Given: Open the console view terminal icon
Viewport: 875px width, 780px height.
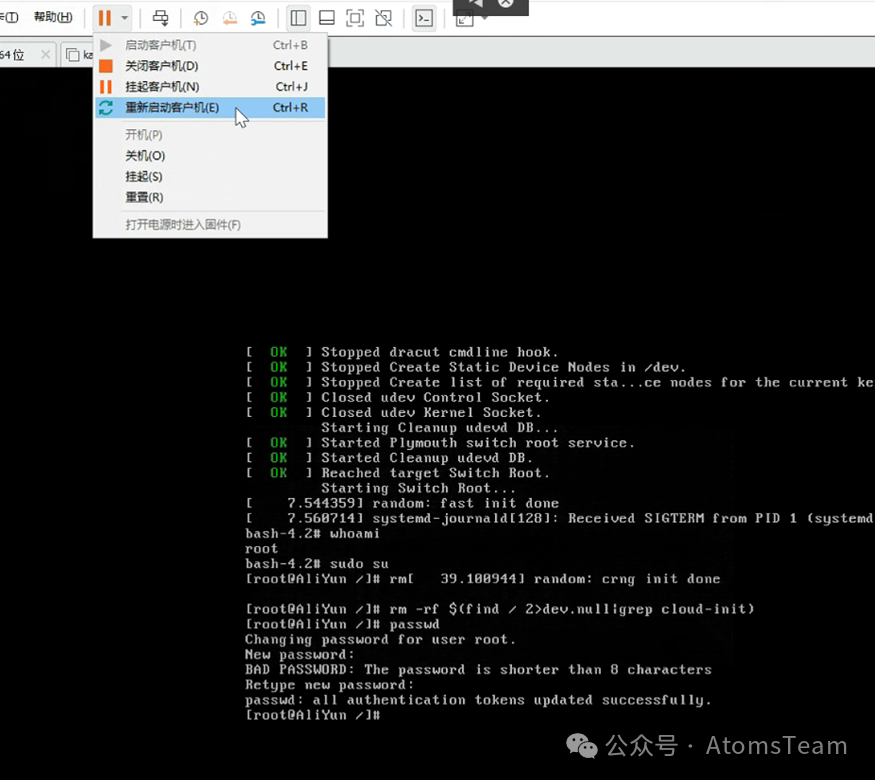Looking at the screenshot, I should coord(424,18).
